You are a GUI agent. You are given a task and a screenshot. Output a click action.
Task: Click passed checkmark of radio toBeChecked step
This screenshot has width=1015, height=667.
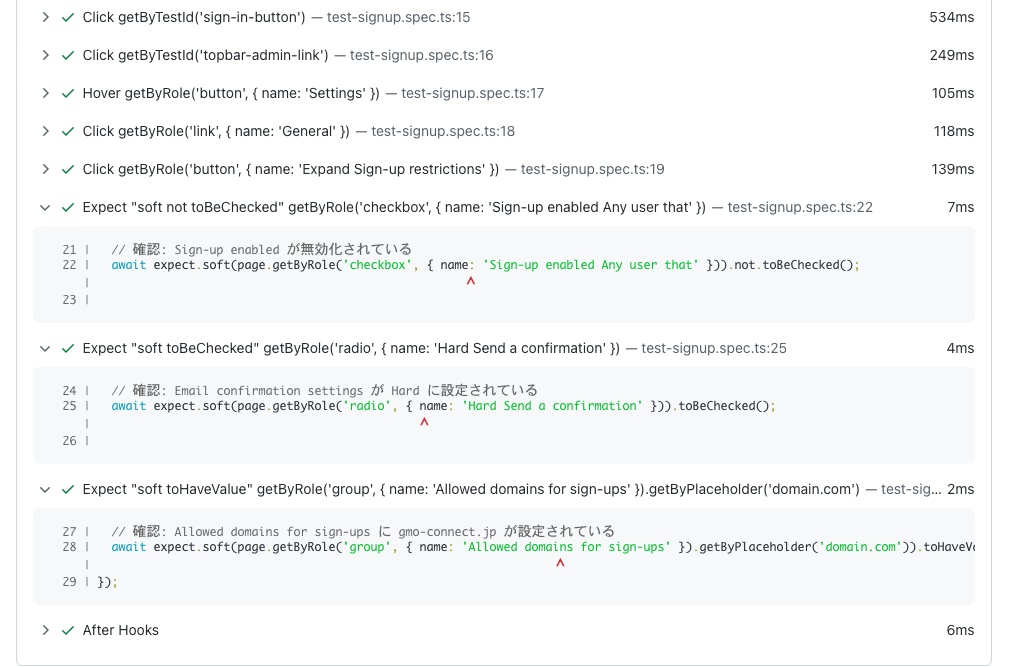68,348
